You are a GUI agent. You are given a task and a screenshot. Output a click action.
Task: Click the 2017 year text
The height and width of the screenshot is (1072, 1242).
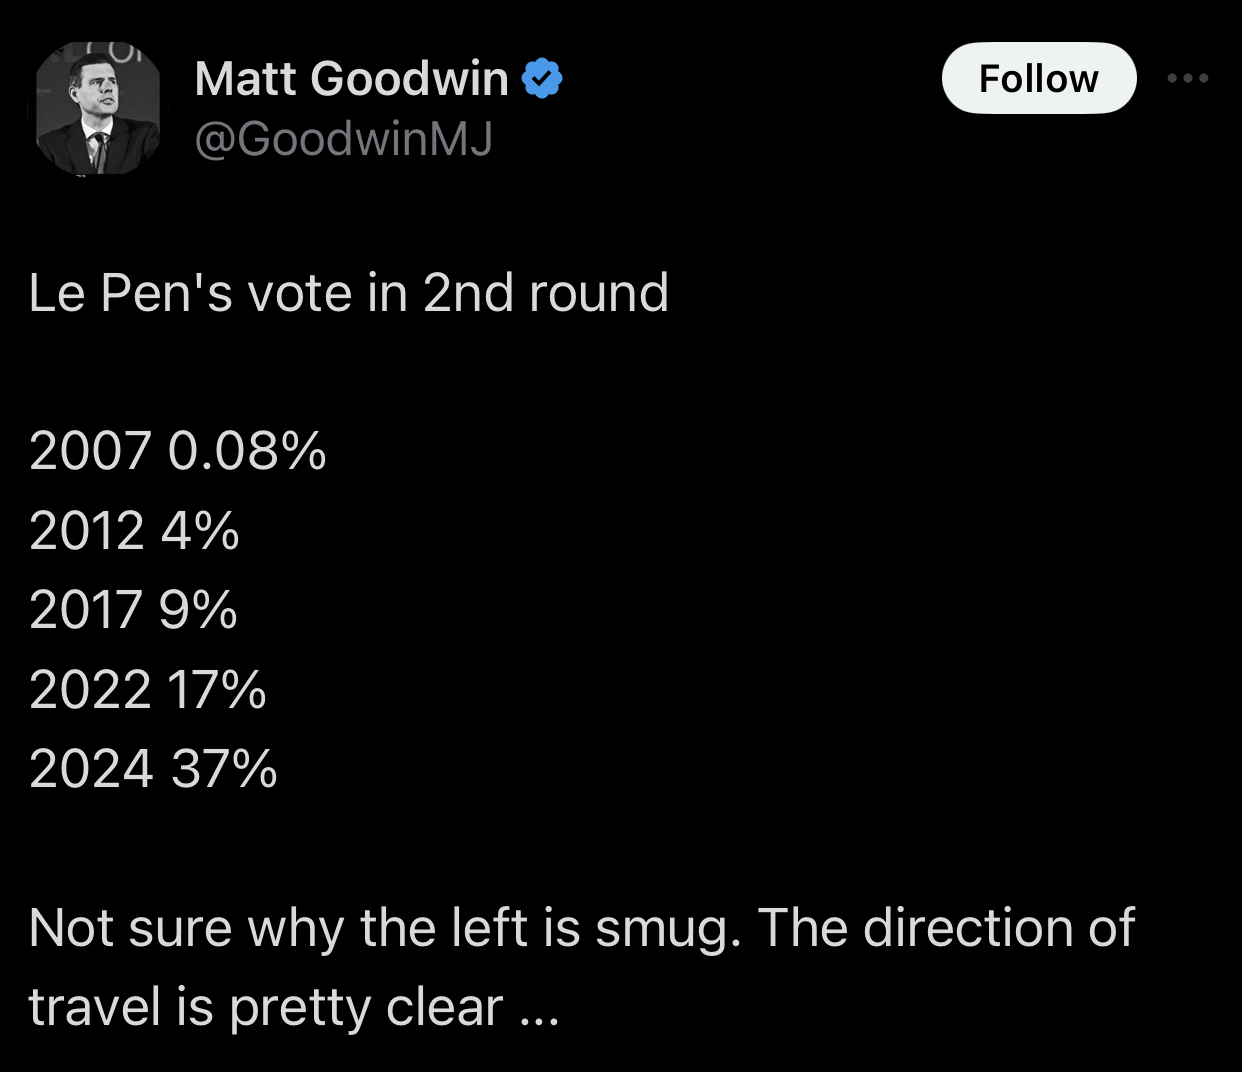click(86, 610)
